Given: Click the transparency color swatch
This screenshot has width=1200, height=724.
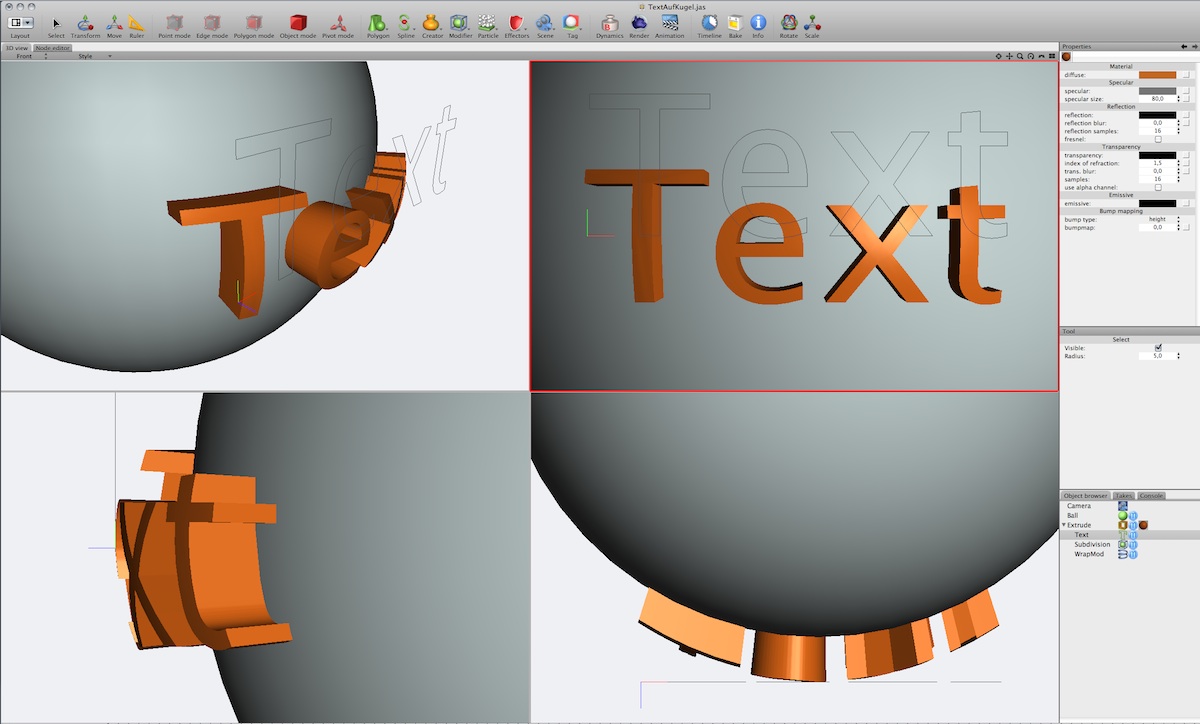Looking at the screenshot, I should (x=1157, y=155).
